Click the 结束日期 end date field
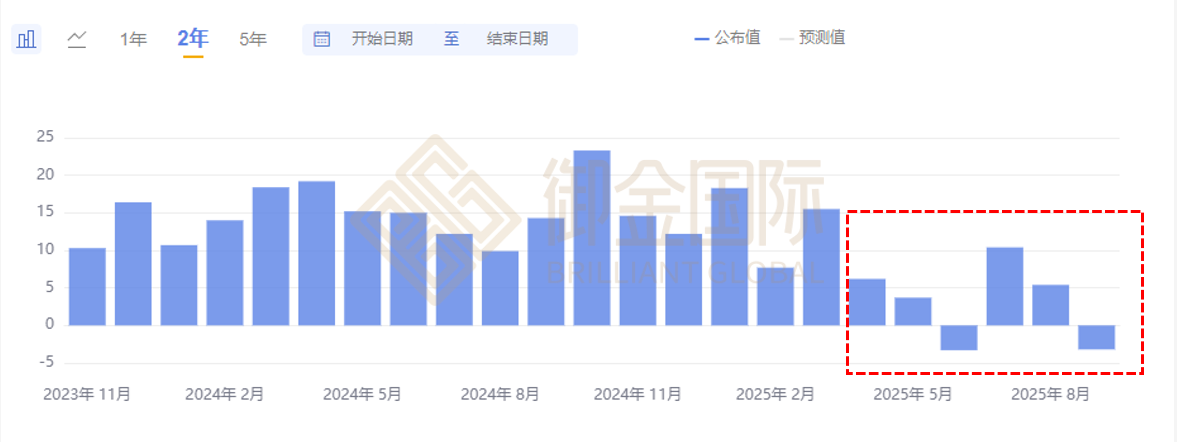Image resolution: width=1177 pixels, height=442 pixels. click(517, 39)
